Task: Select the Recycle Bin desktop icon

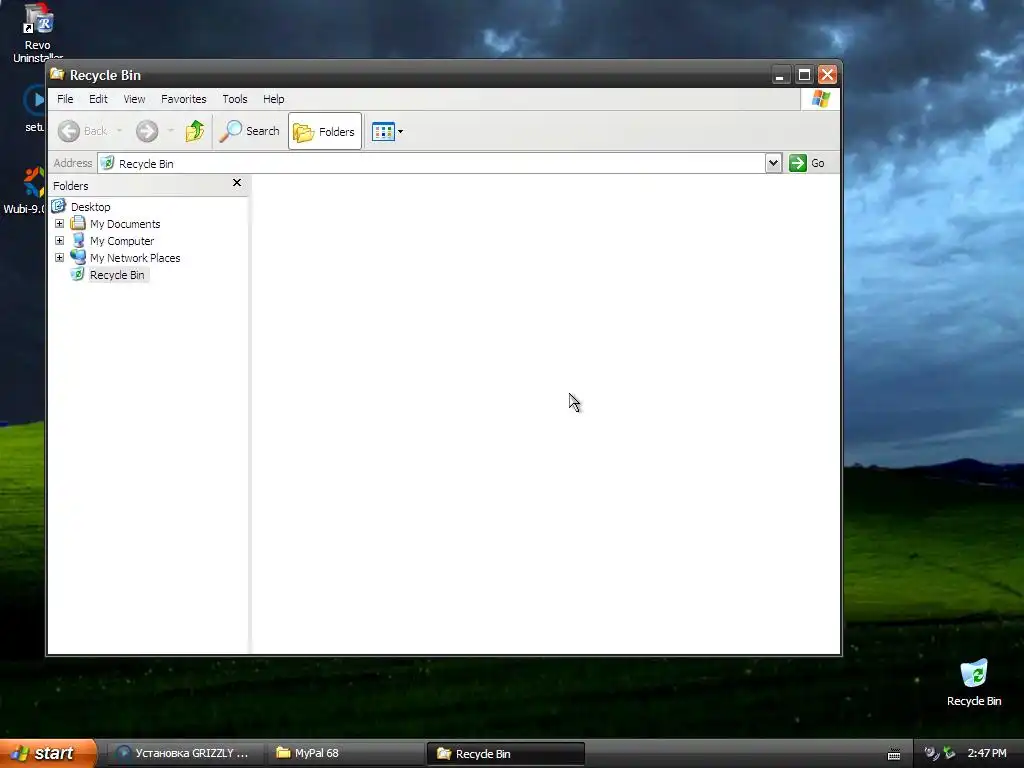Action: pos(974,683)
